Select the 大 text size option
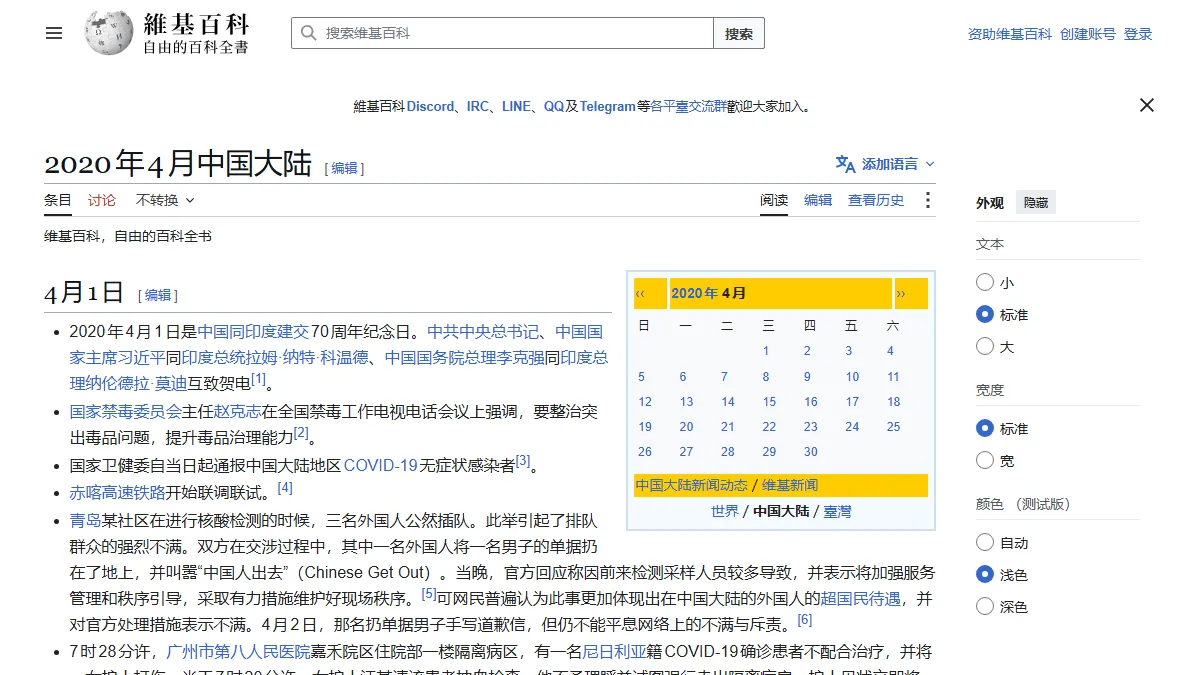 985,347
